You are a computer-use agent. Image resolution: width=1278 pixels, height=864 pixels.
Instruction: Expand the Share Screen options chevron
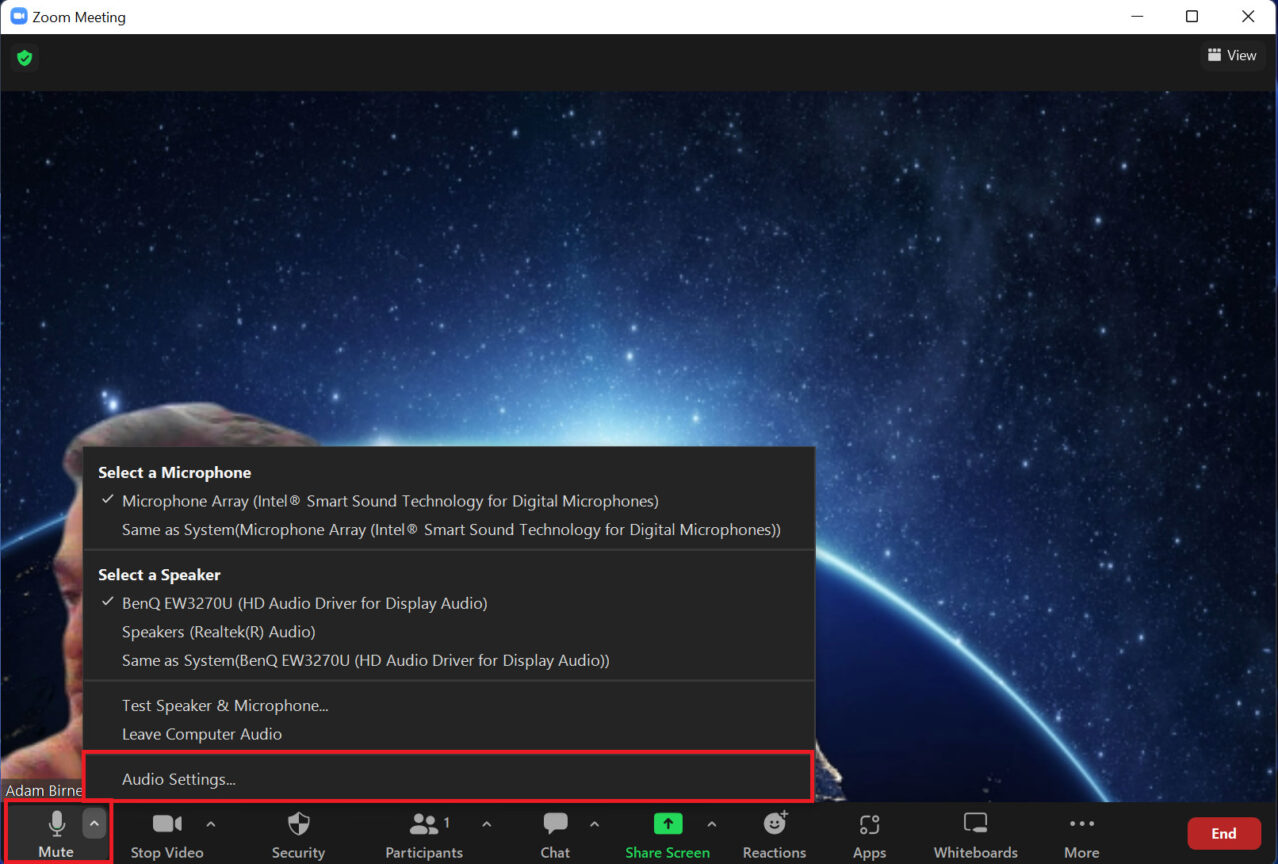pos(712,824)
